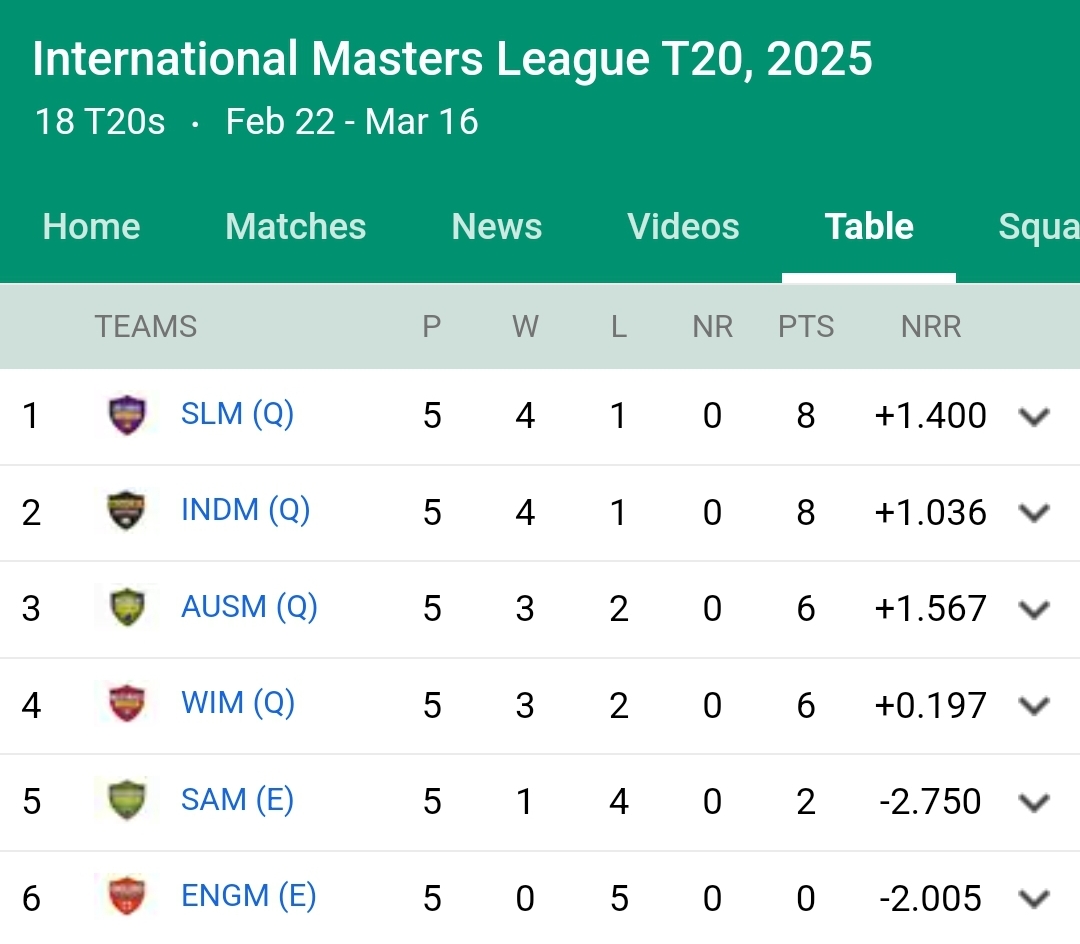Click the SAM team logo
The image size is (1080, 944).
[127, 800]
